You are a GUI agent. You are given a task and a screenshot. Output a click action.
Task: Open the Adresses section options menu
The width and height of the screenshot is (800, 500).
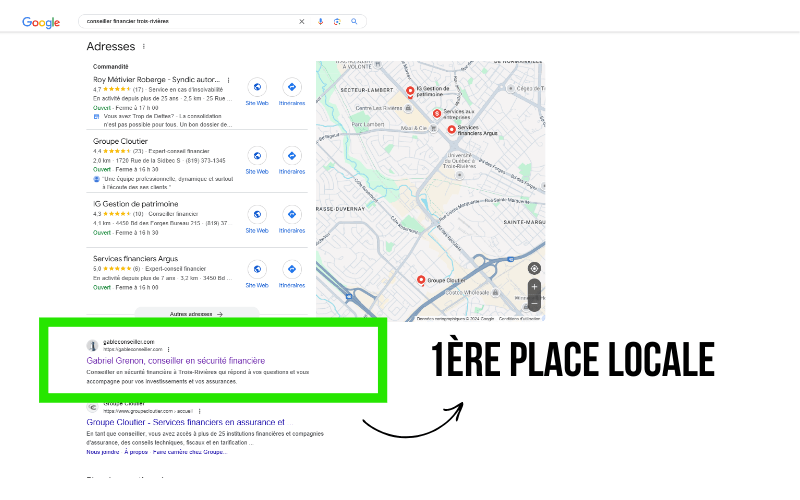pos(144,46)
